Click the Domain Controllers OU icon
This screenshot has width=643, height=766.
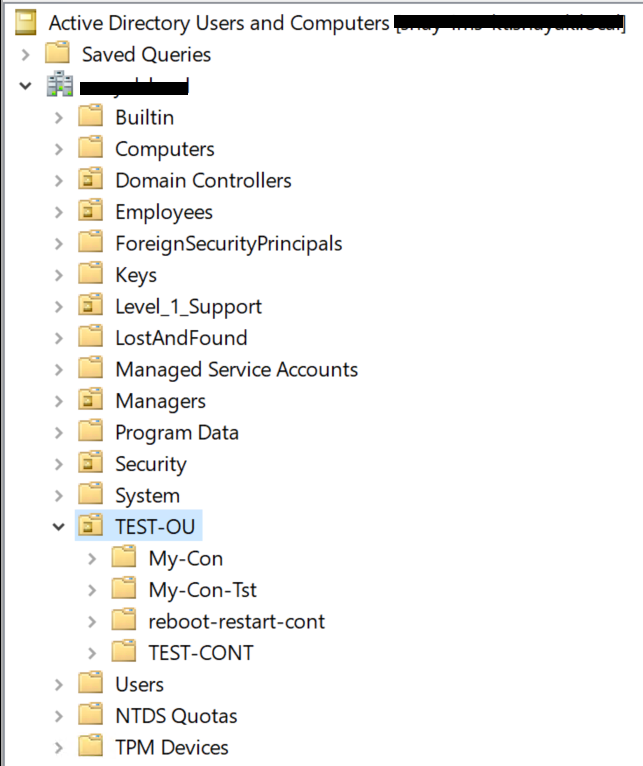coord(91,181)
